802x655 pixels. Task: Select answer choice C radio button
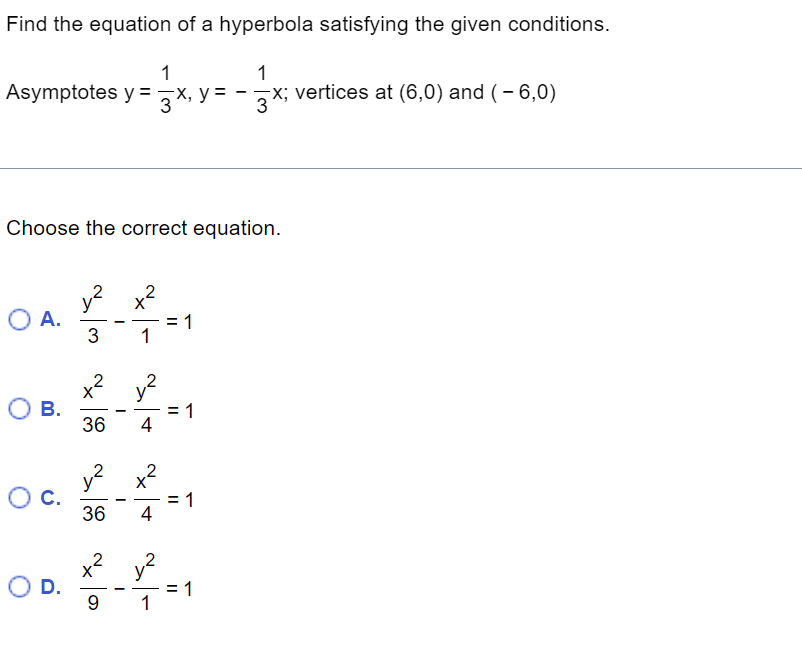[x=18, y=496]
